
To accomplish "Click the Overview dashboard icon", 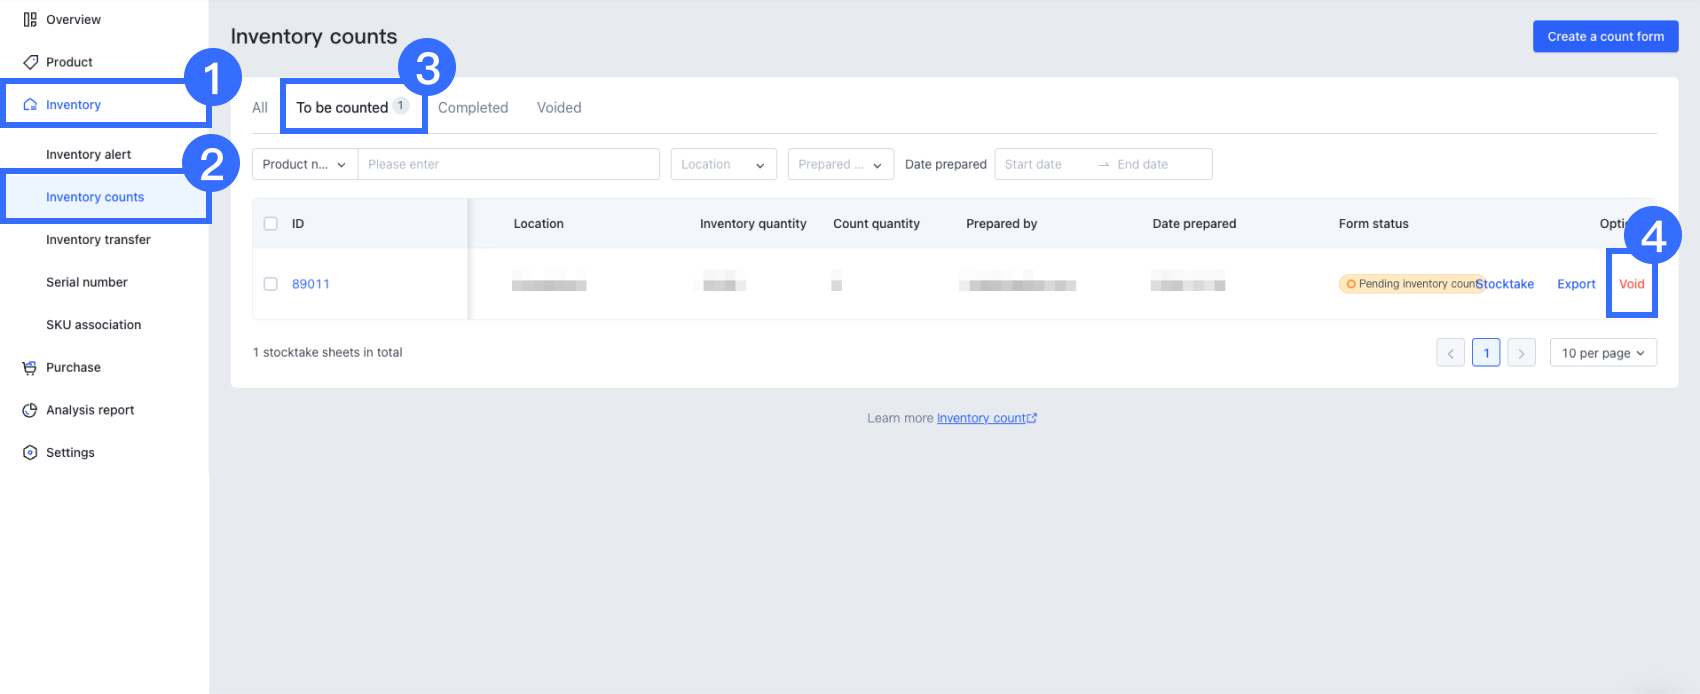I will [30, 20].
